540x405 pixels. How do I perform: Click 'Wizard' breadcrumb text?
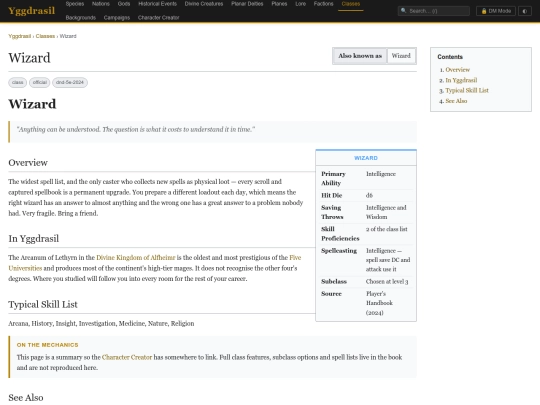click(x=68, y=36)
